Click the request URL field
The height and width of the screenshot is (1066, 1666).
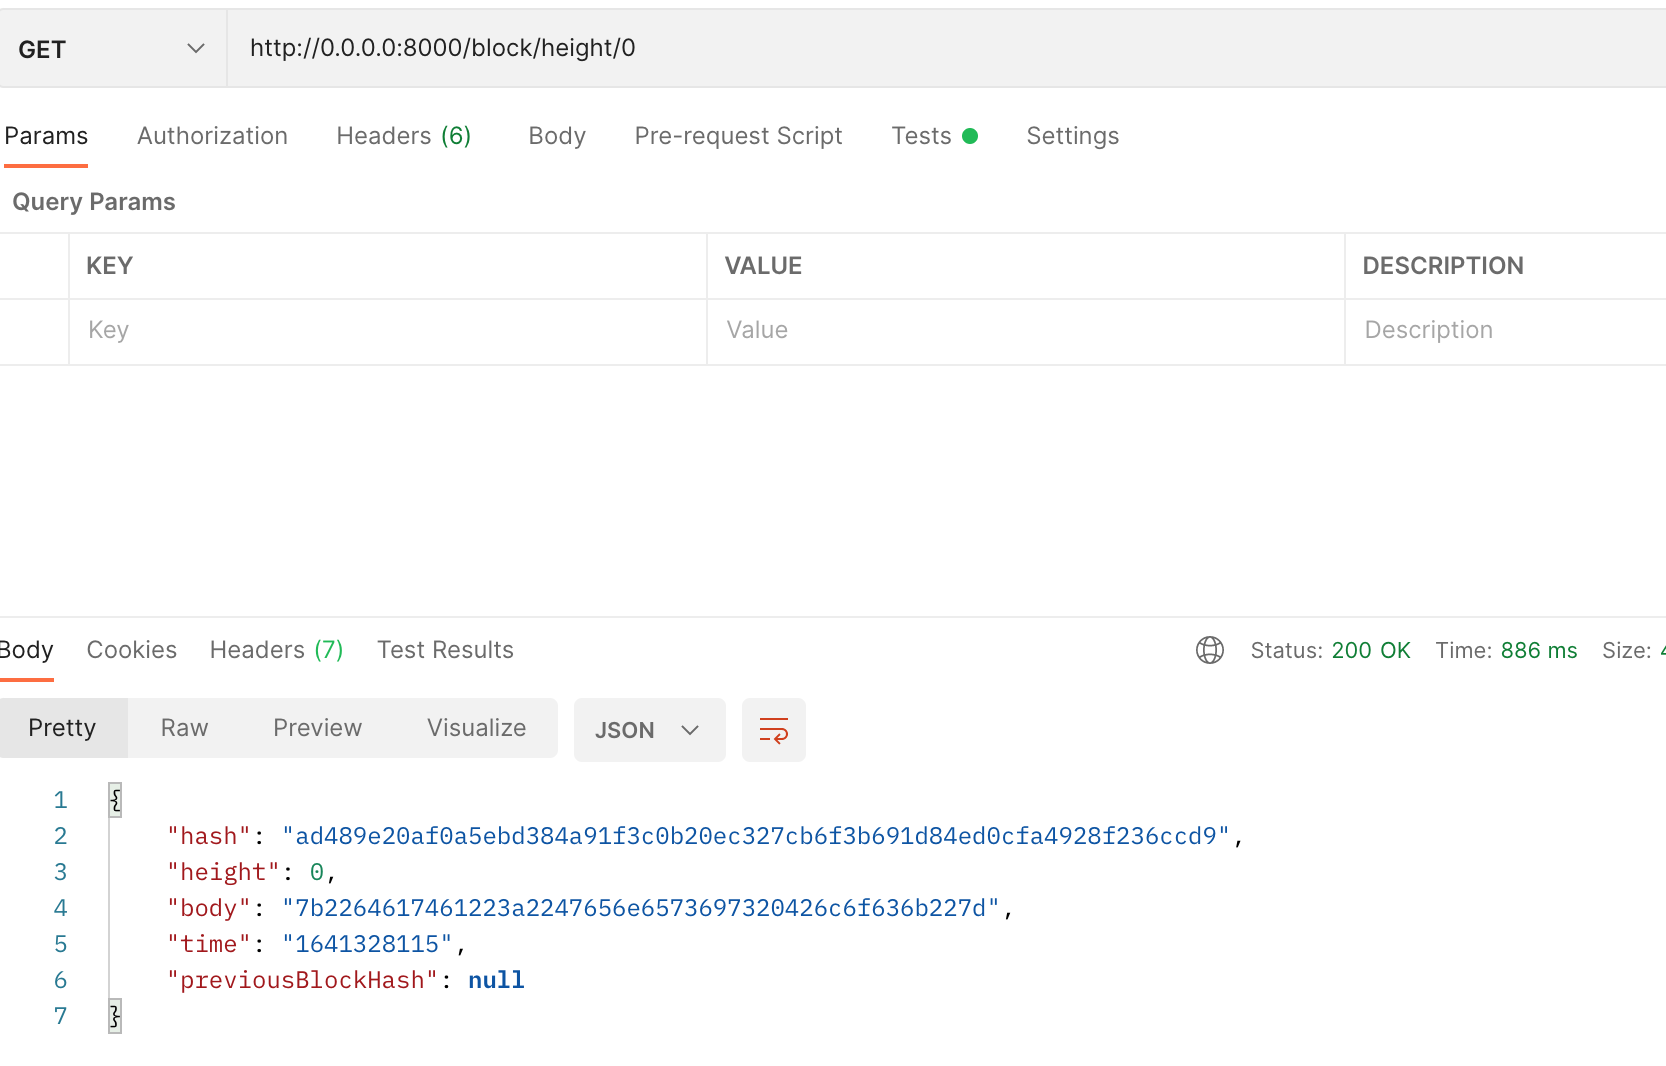946,49
